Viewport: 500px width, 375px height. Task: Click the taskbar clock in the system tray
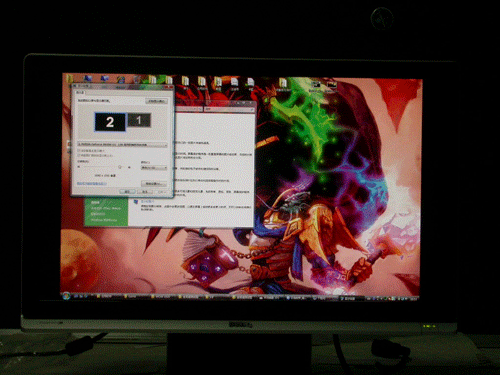coord(413,299)
